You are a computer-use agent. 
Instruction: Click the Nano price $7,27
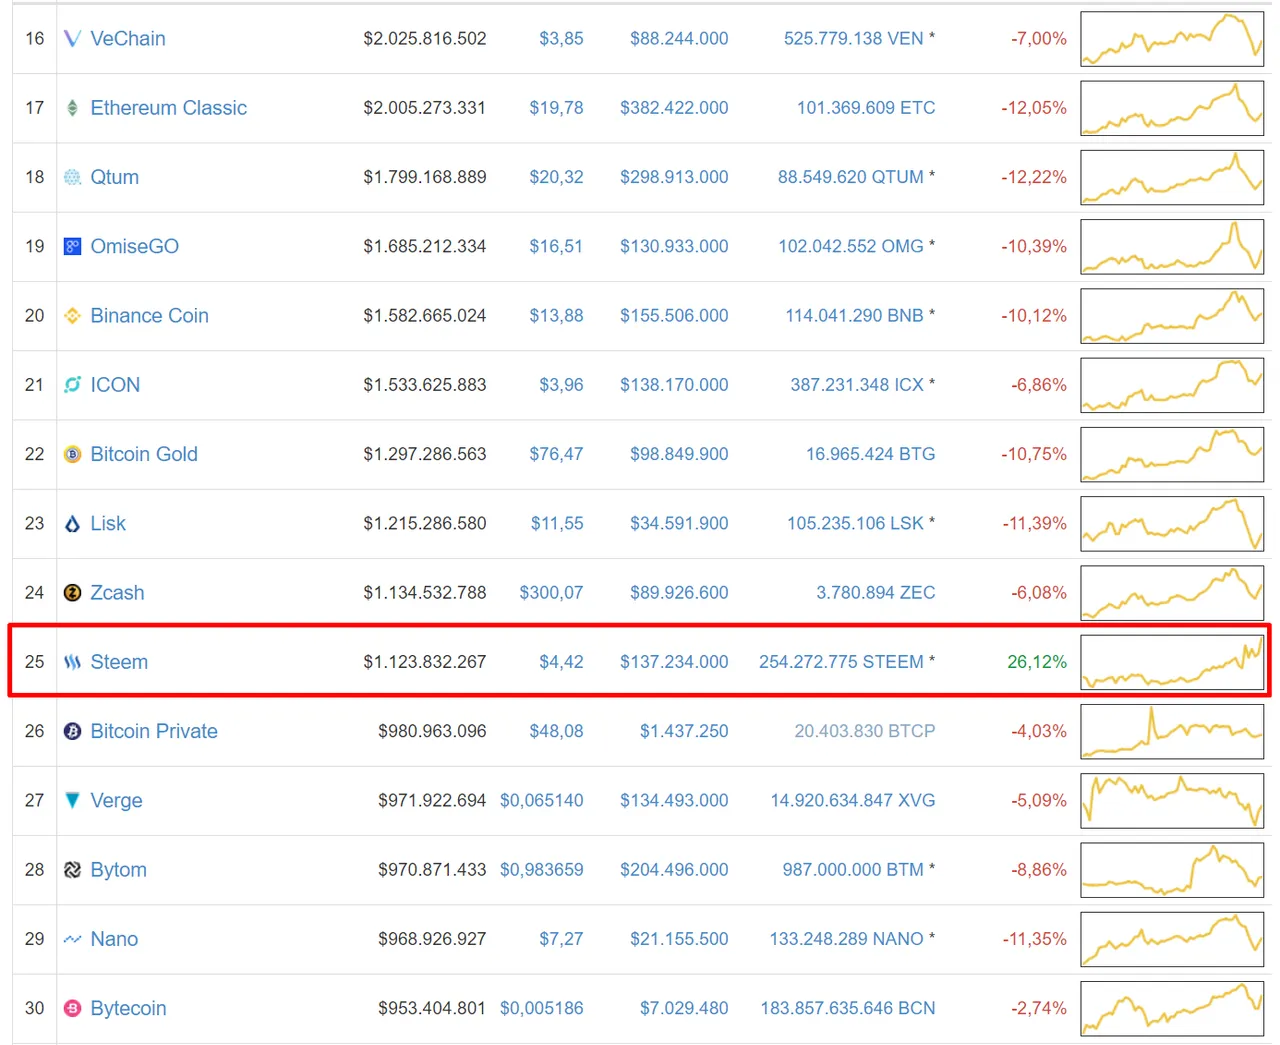tap(561, 939)
